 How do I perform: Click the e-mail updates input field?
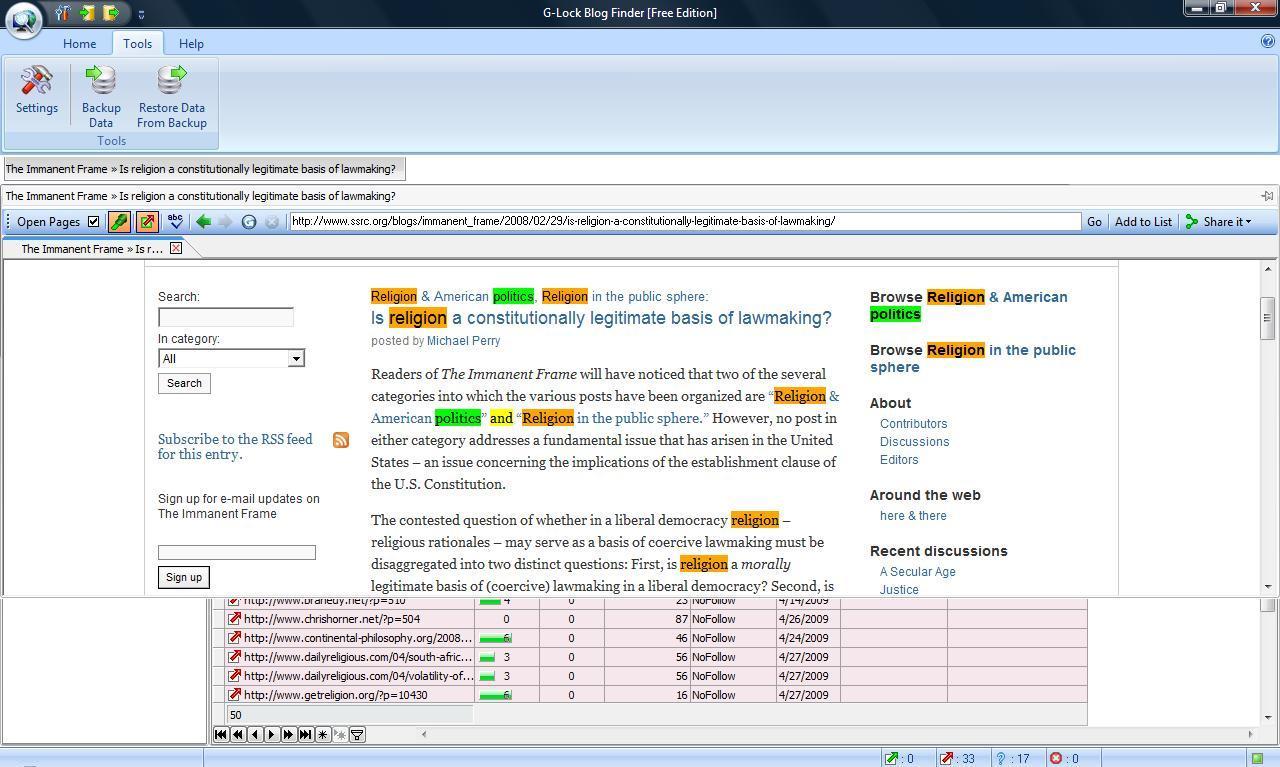237,552
